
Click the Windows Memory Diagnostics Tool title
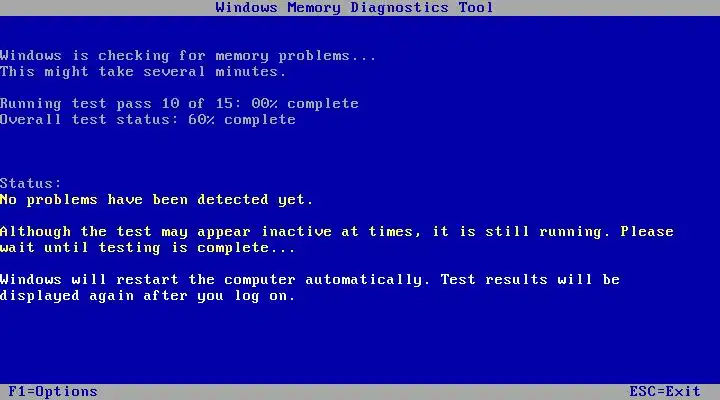(x=354, y=8)
